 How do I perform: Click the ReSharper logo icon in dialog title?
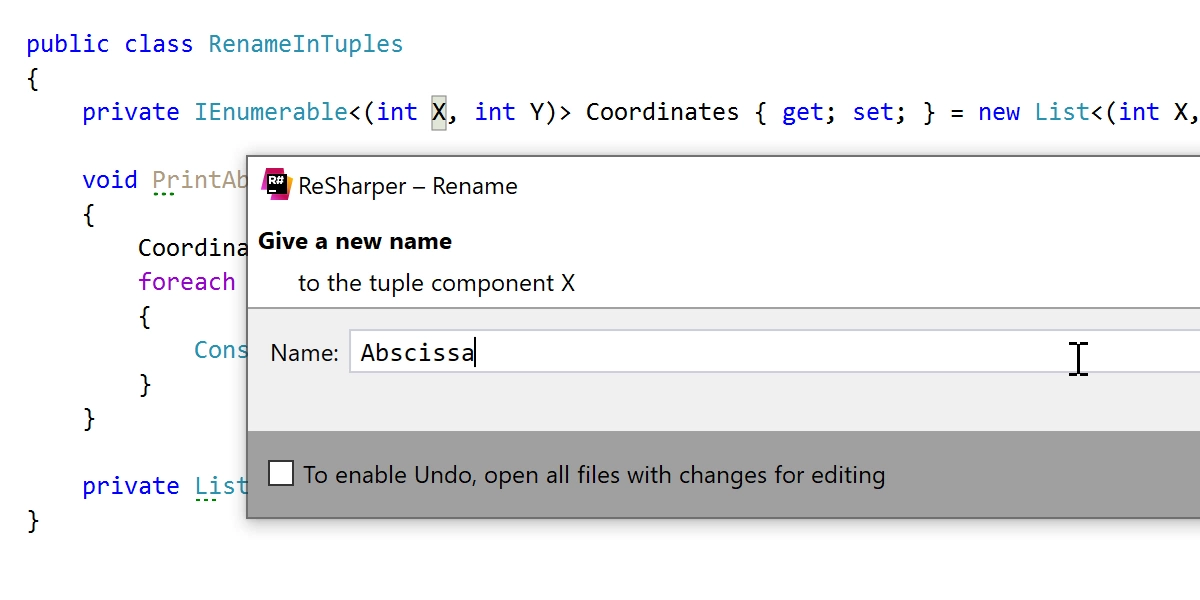(x=275, y=185)
